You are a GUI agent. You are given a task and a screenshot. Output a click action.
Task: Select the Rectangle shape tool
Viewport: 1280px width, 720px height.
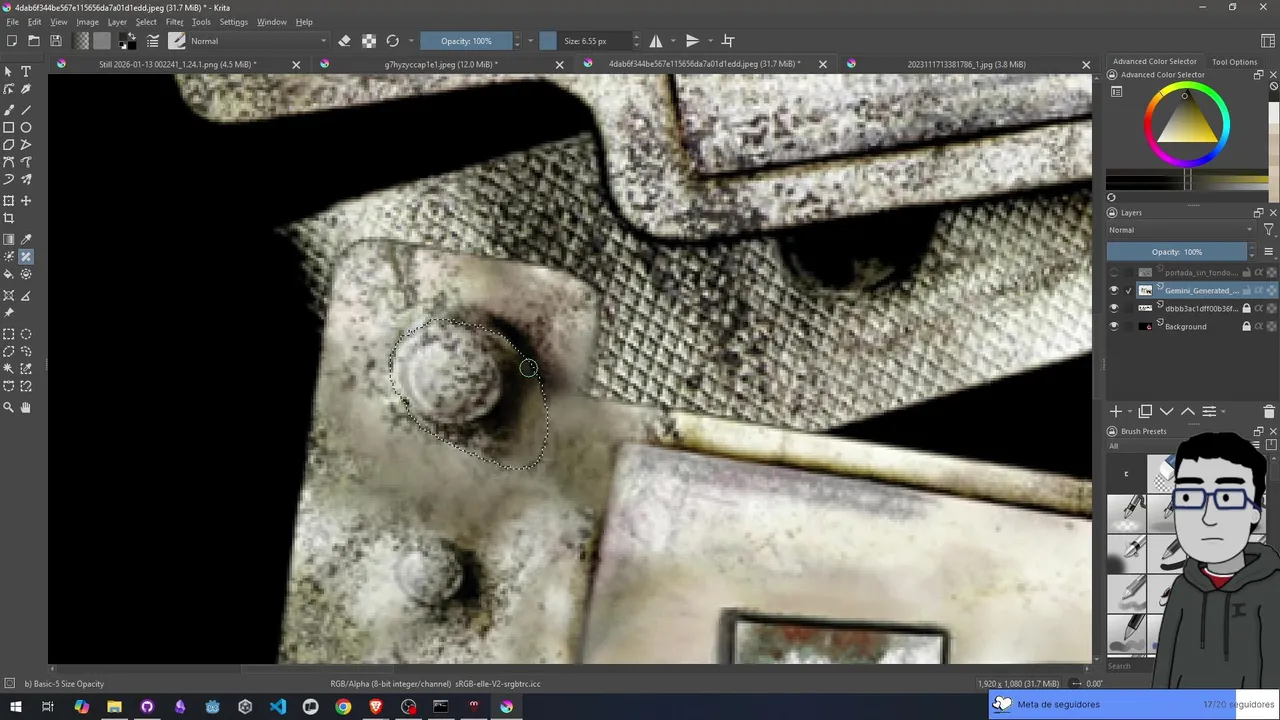coord(9,128)
